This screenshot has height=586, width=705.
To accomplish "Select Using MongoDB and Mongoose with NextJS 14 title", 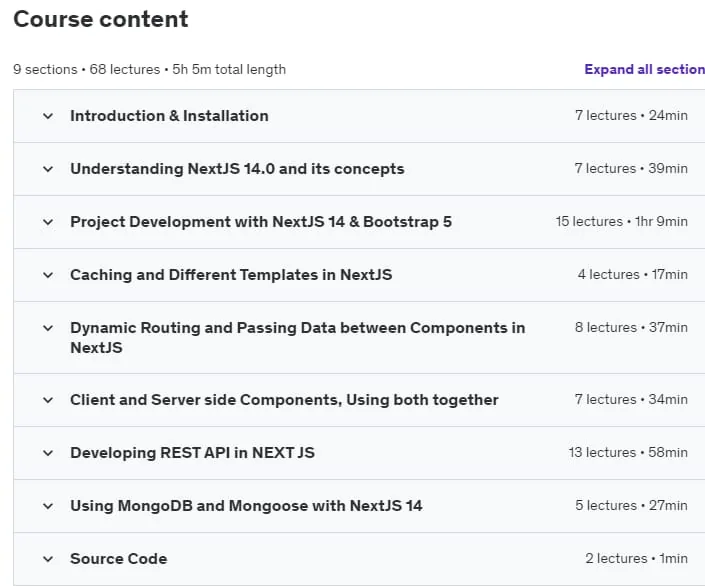I will click(x=246, y=506).
